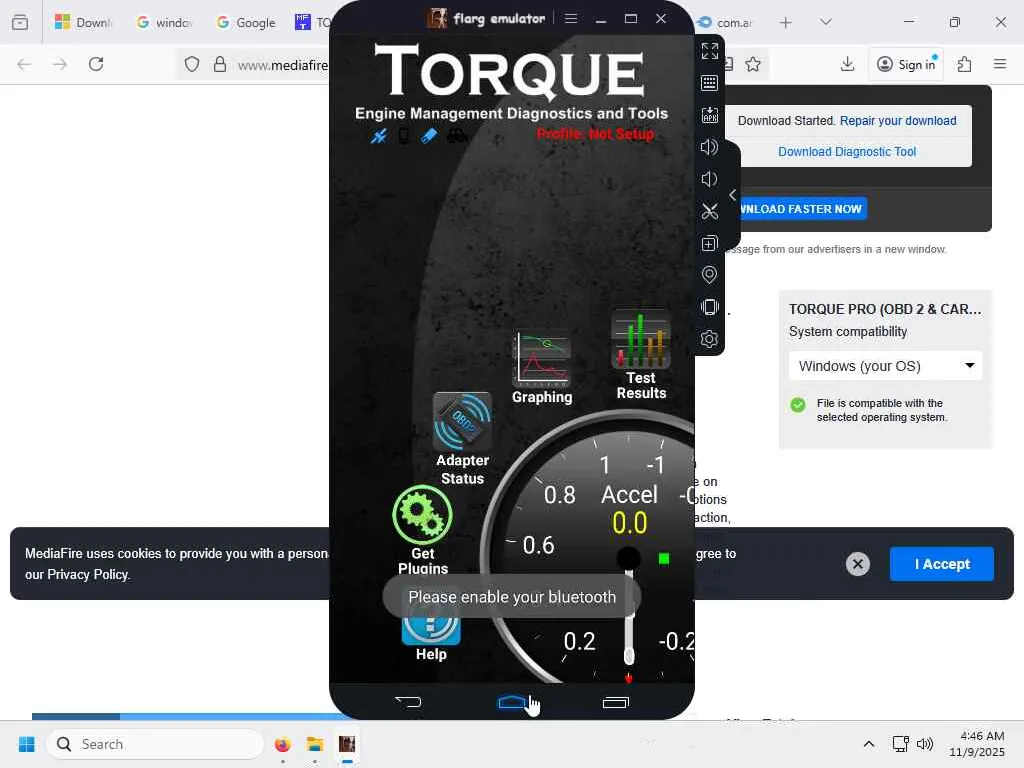Reload the page in Firefox
This screenshot has height=768, width=1024.
(x=96, y=64)
